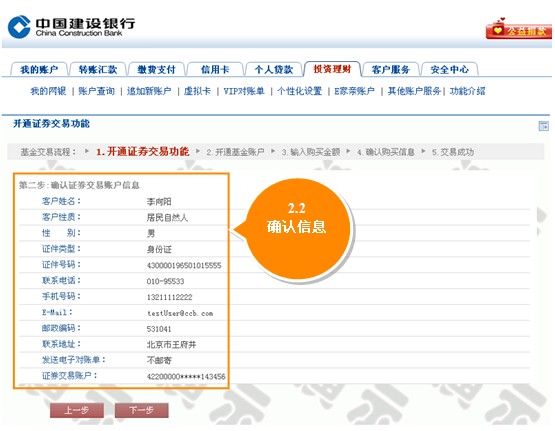Viewport: 555px width, 431px height.
Task: Click the 上一步 back button
Action: [x=77, y=410]
